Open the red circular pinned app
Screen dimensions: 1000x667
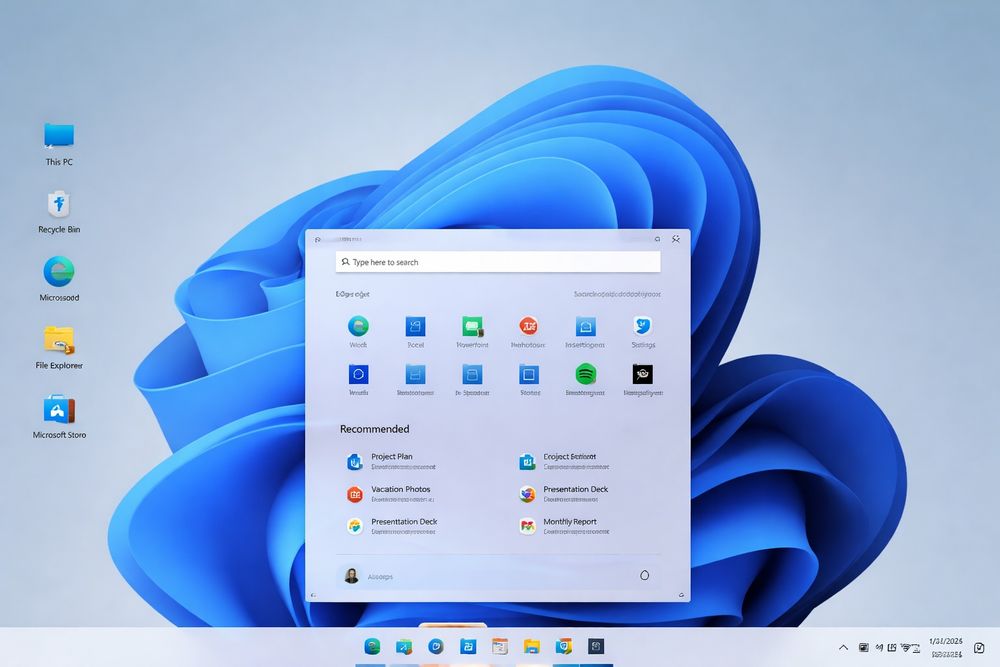tap(528, 332)
